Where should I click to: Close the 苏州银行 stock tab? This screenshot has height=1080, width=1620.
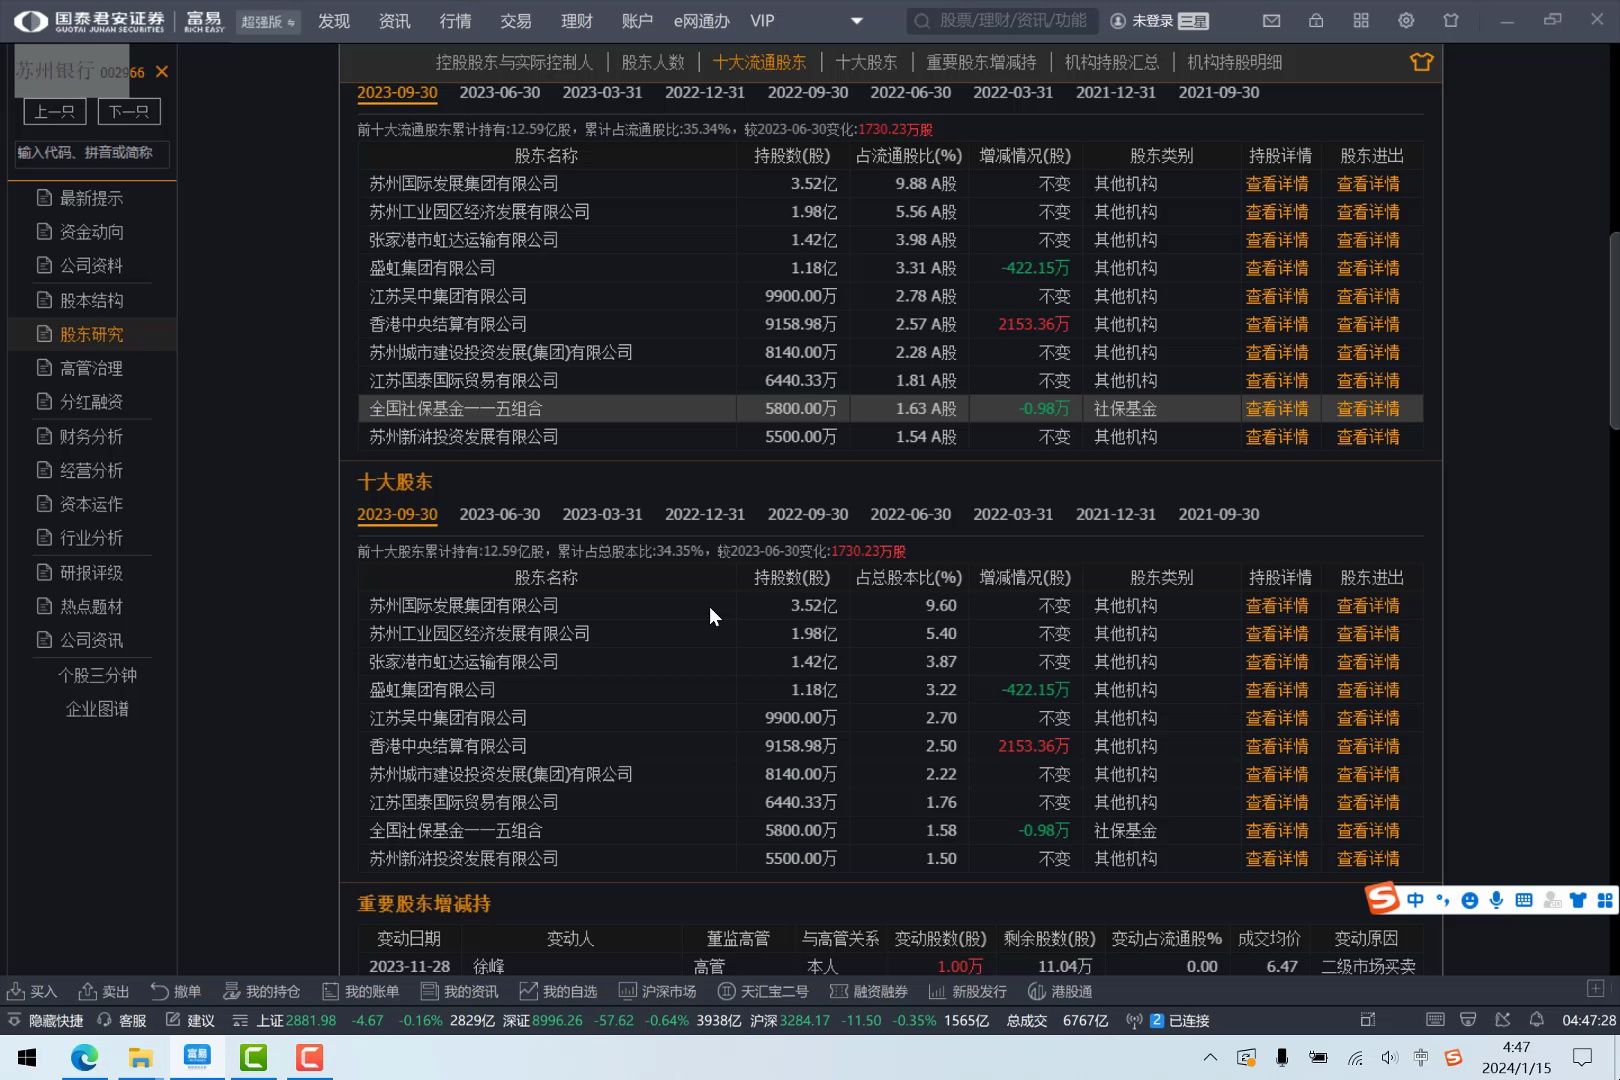pyautogui.click(x=162, y=72)
